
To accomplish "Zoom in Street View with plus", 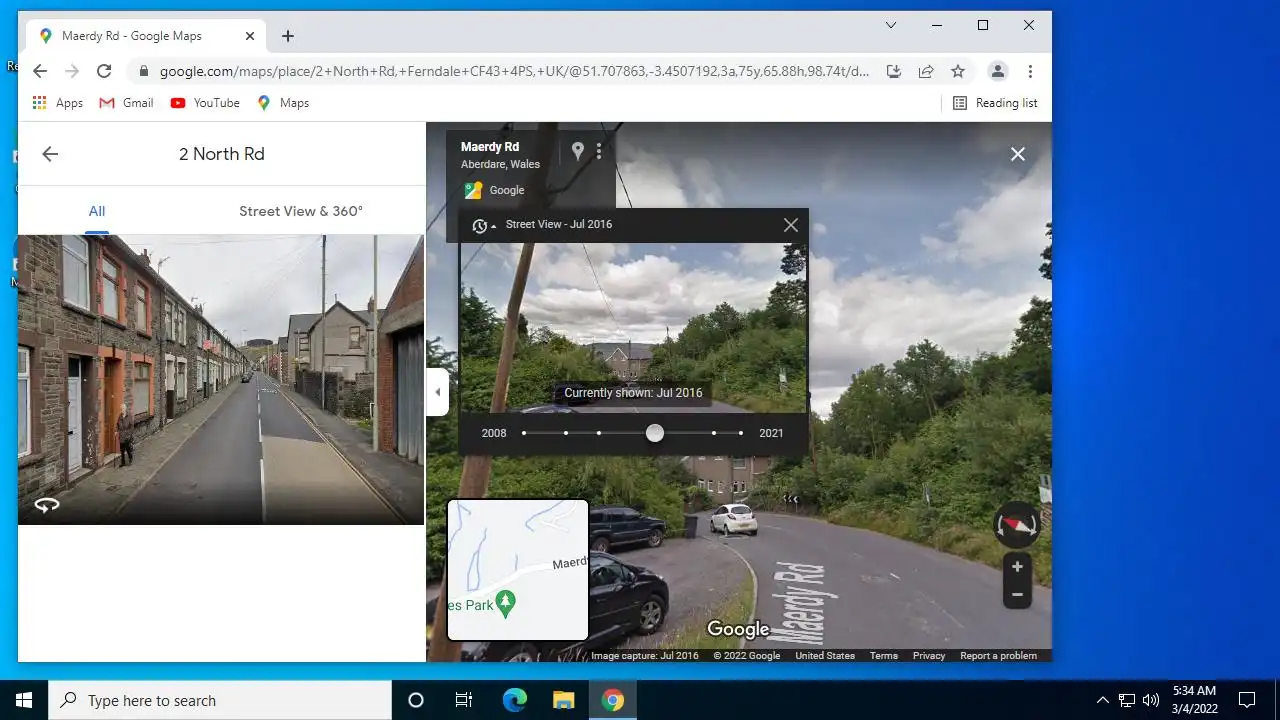I will tap(1017, 567).
